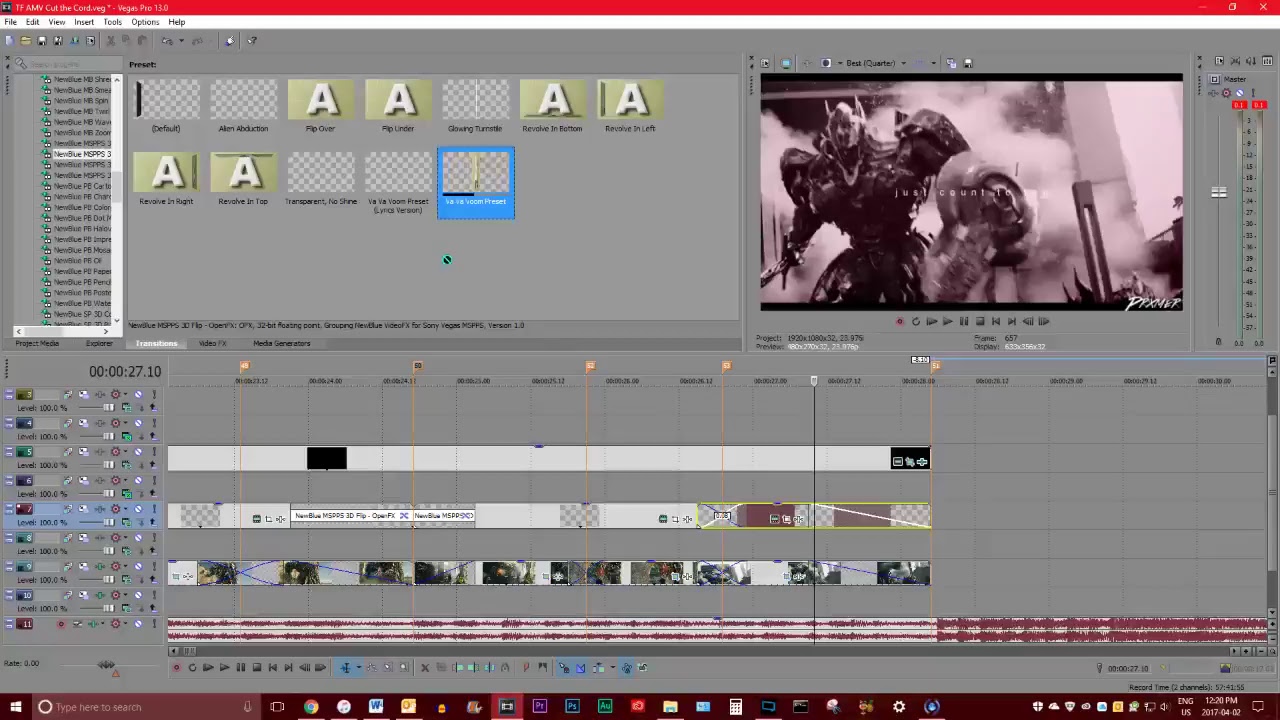1280x720 pixels.
Task: Toggle preview on external monitor
Action: point(786,63)
